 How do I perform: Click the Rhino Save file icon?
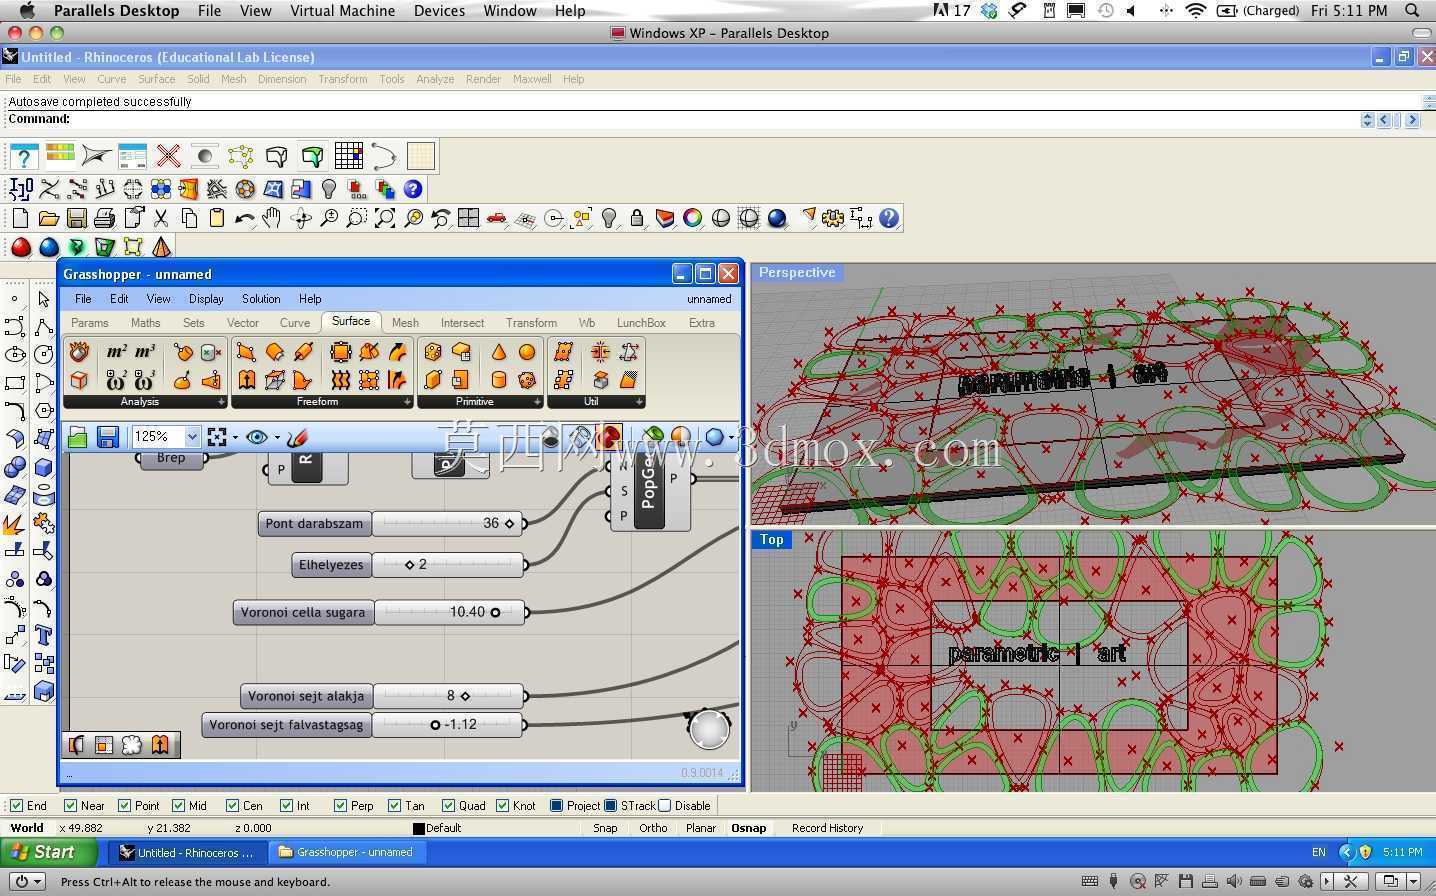[x=76, y=218]
